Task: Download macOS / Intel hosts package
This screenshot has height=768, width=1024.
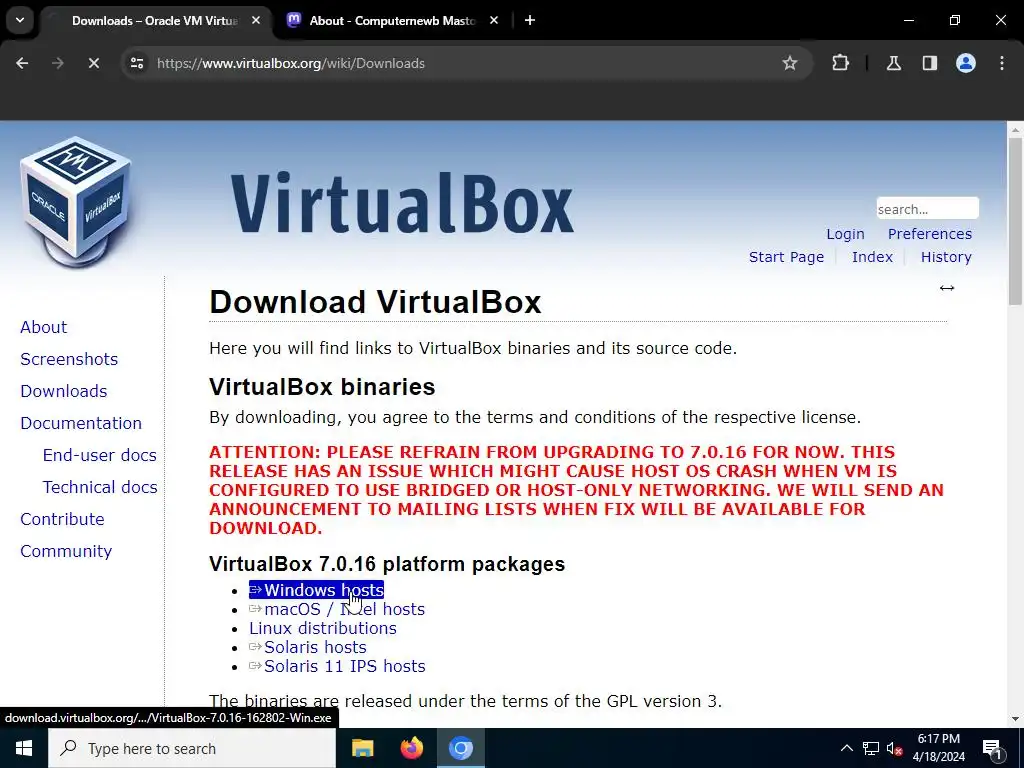Action: click(x=337, y=609)
